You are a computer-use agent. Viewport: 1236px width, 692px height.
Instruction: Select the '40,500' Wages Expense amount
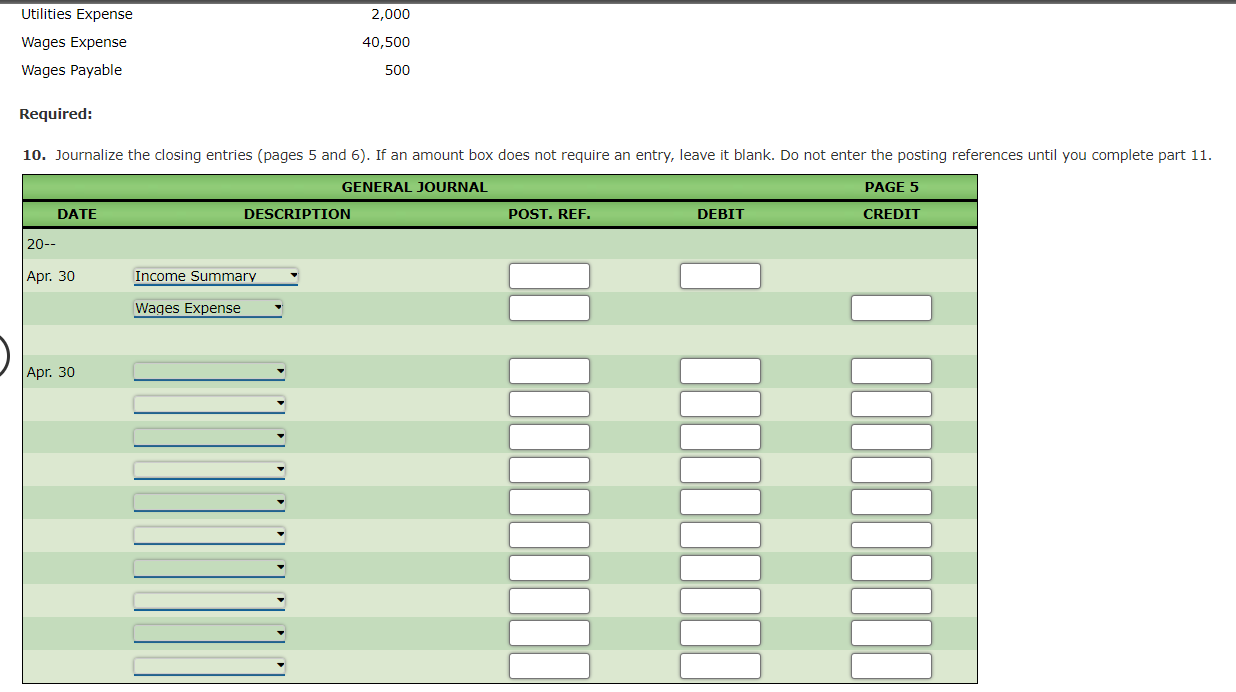click(x=386, y=42)
